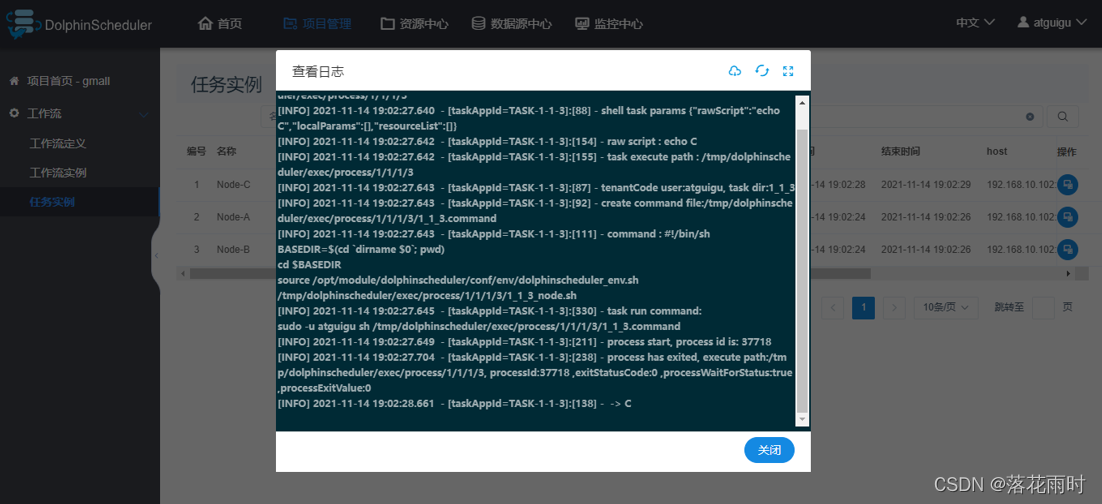The height and width of the screenshot is (504, 1102).
Task: Click the table scrollbar left arrow
Action: coord(183,273)
